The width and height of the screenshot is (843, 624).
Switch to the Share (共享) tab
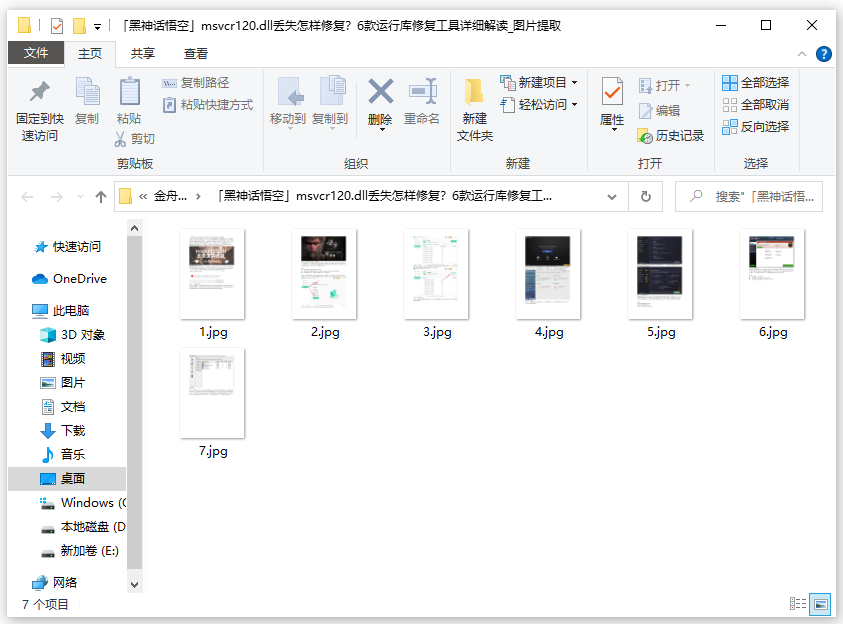[143, 54]
